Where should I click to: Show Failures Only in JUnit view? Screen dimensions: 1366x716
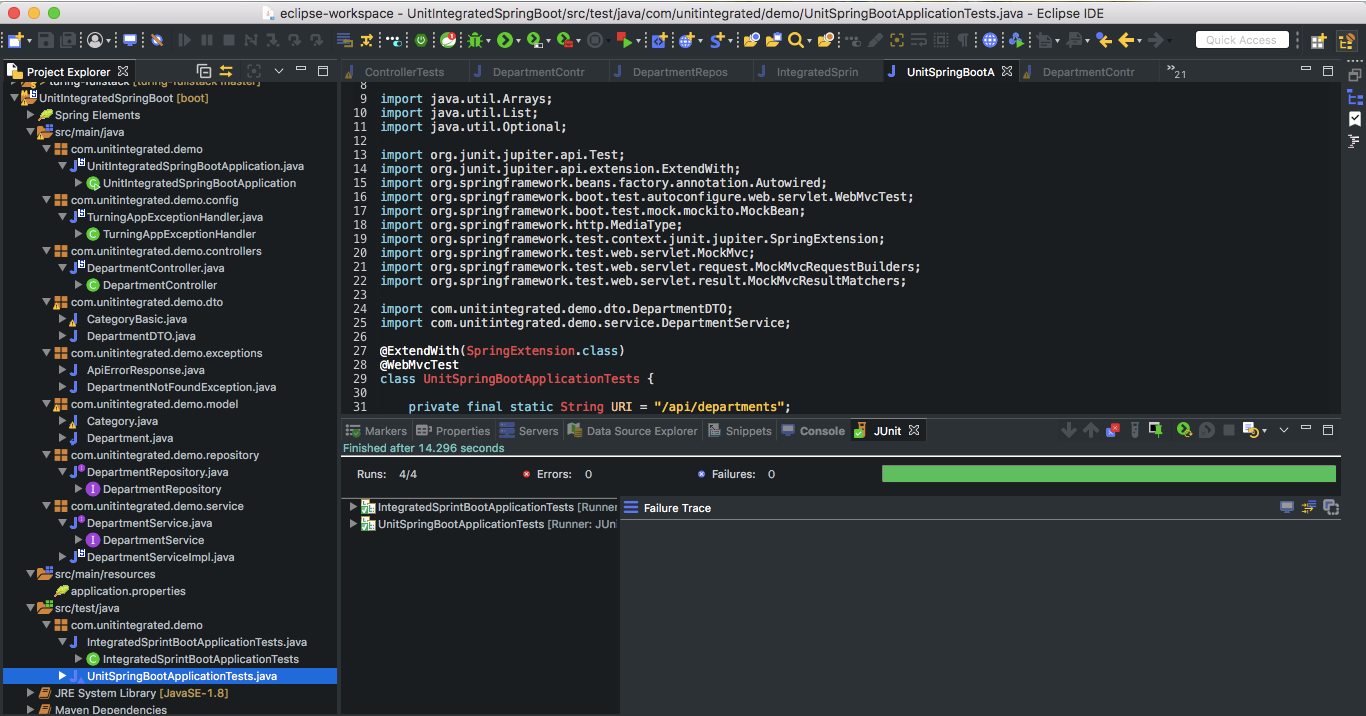tap(1112, 430)
